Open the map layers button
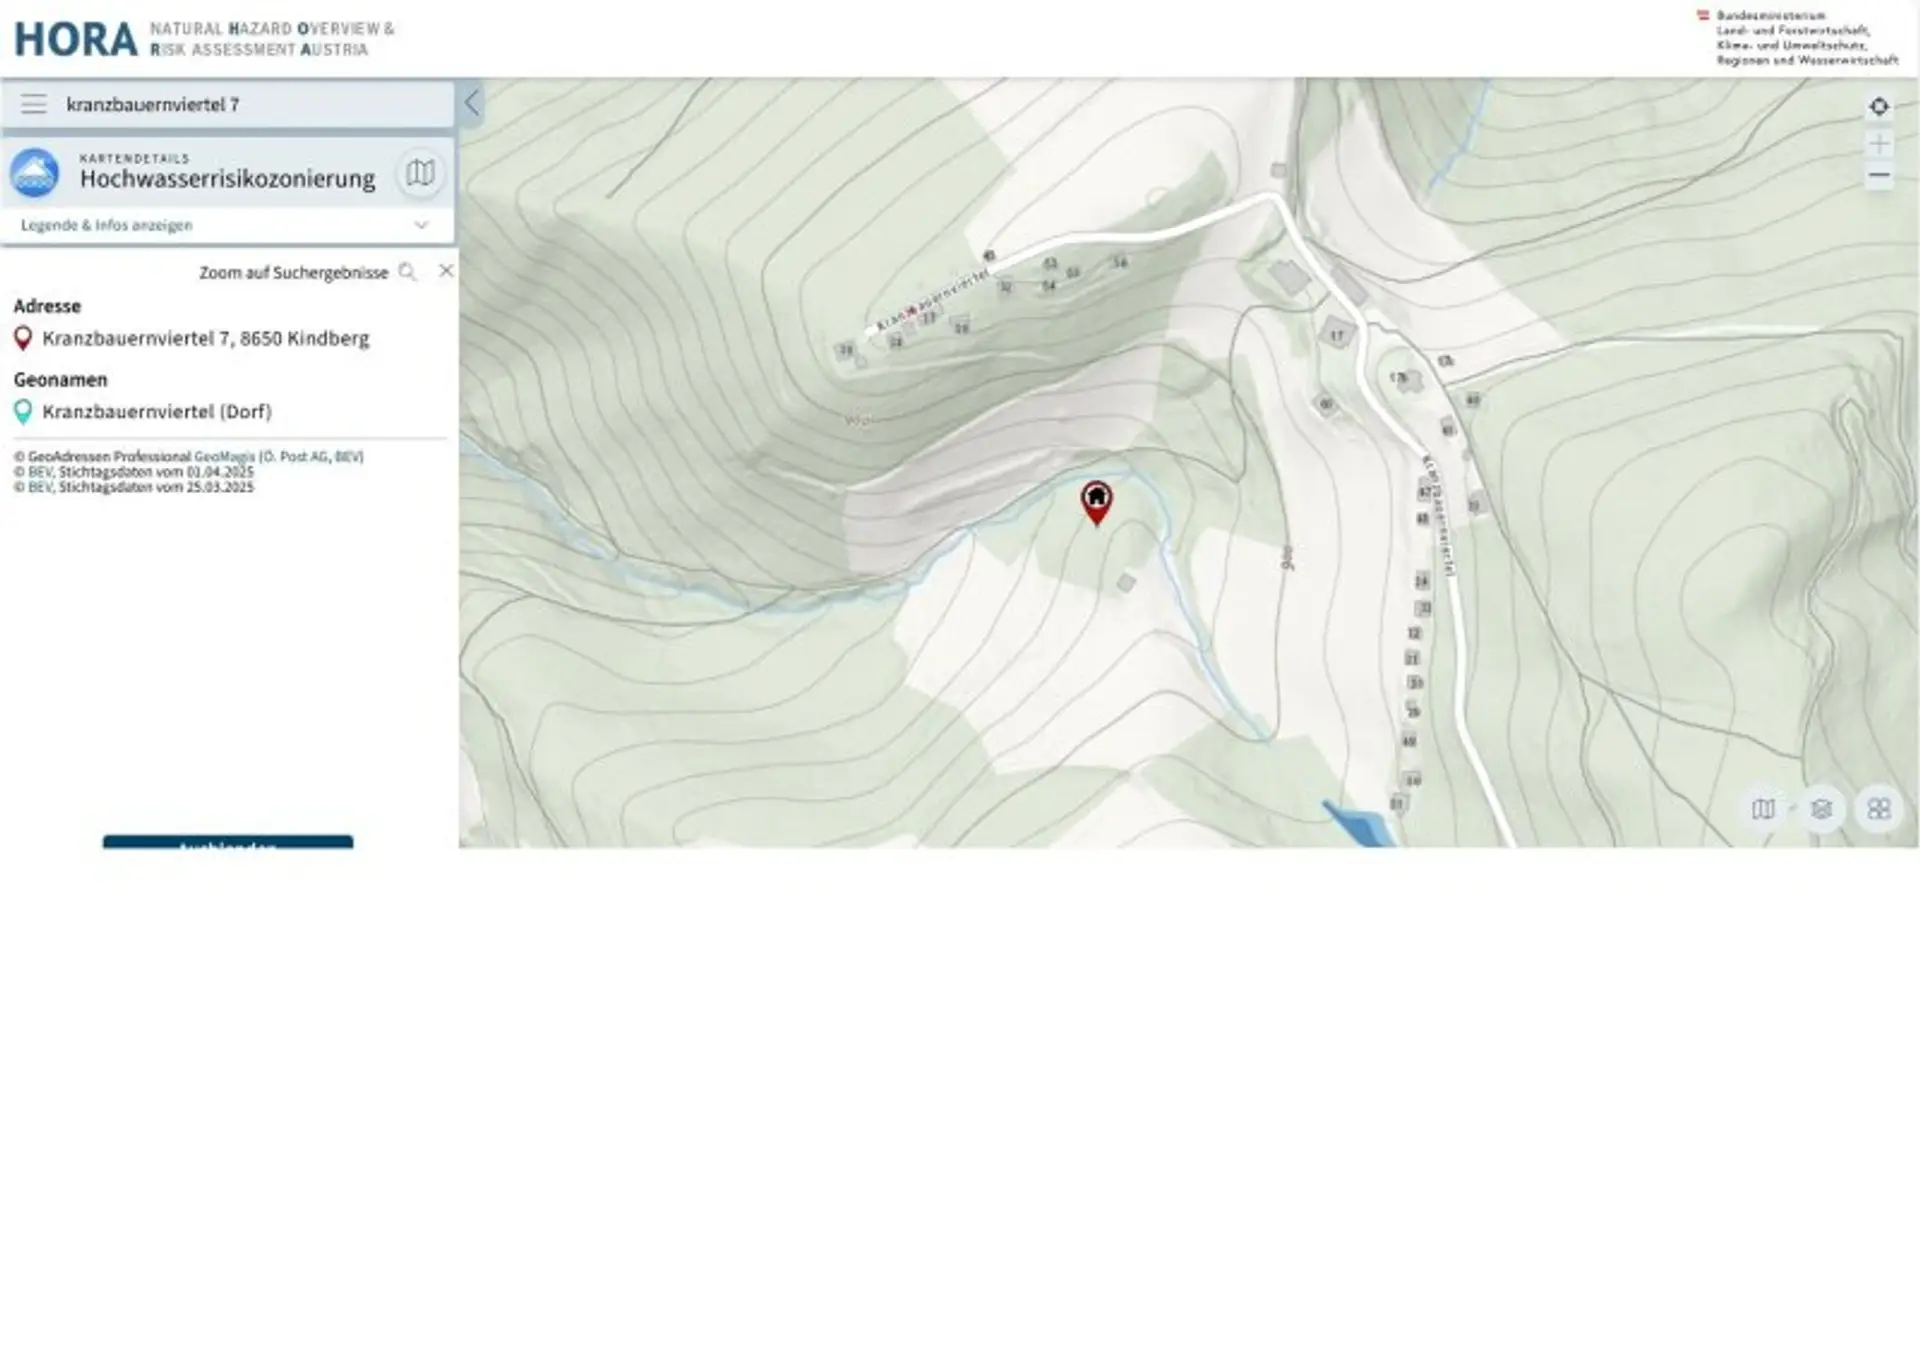This screenshot has height=1358, width=1920. coord(1821,808)
